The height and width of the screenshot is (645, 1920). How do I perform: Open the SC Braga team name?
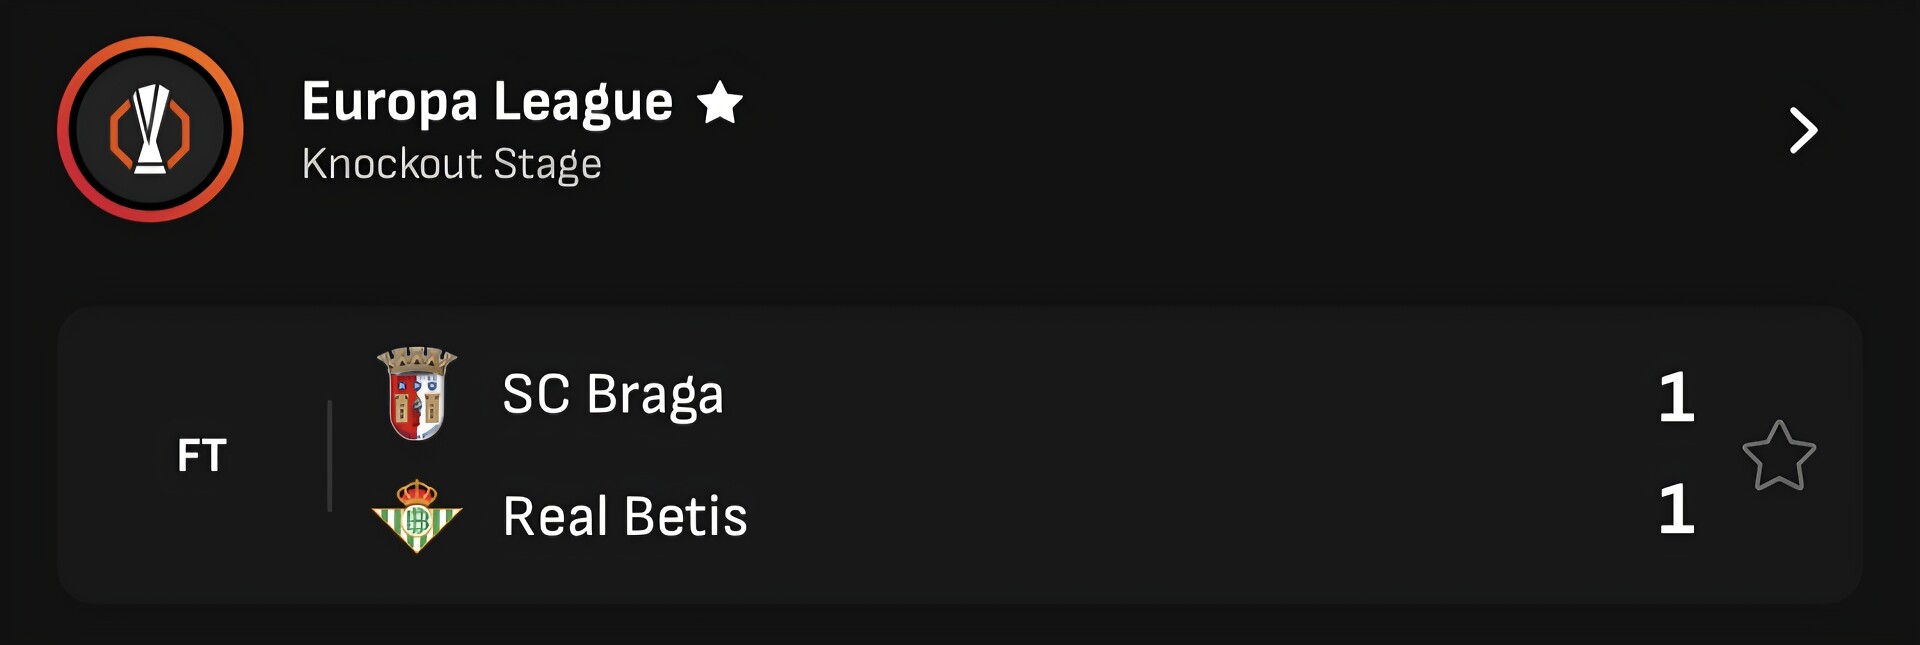[612, 394]
